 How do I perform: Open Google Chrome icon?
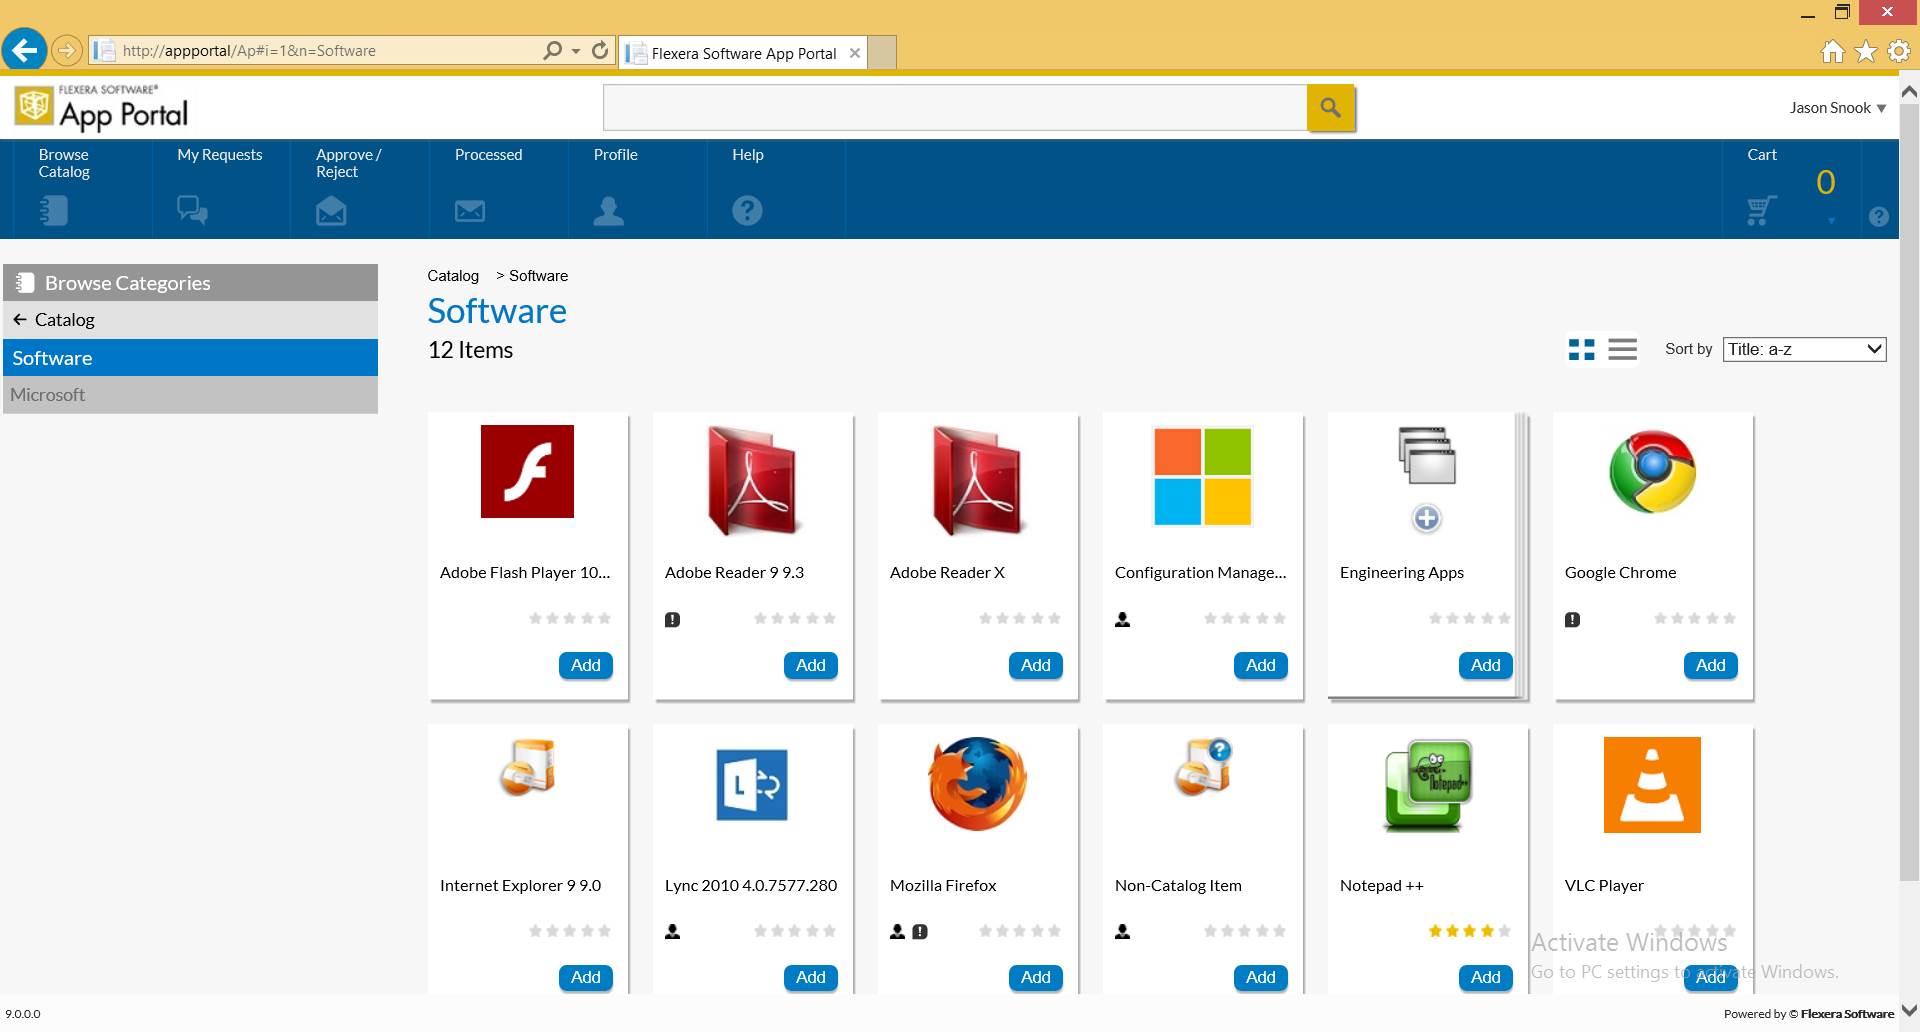pyautogui.click(x=1652, y=472)
